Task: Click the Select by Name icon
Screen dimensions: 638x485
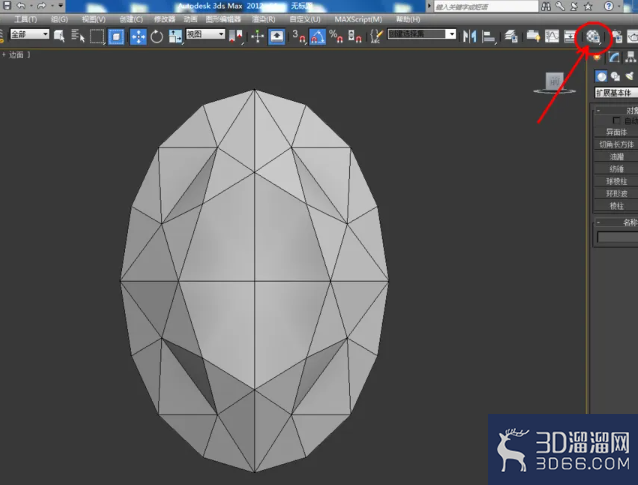Action: [x=77, y=36]
